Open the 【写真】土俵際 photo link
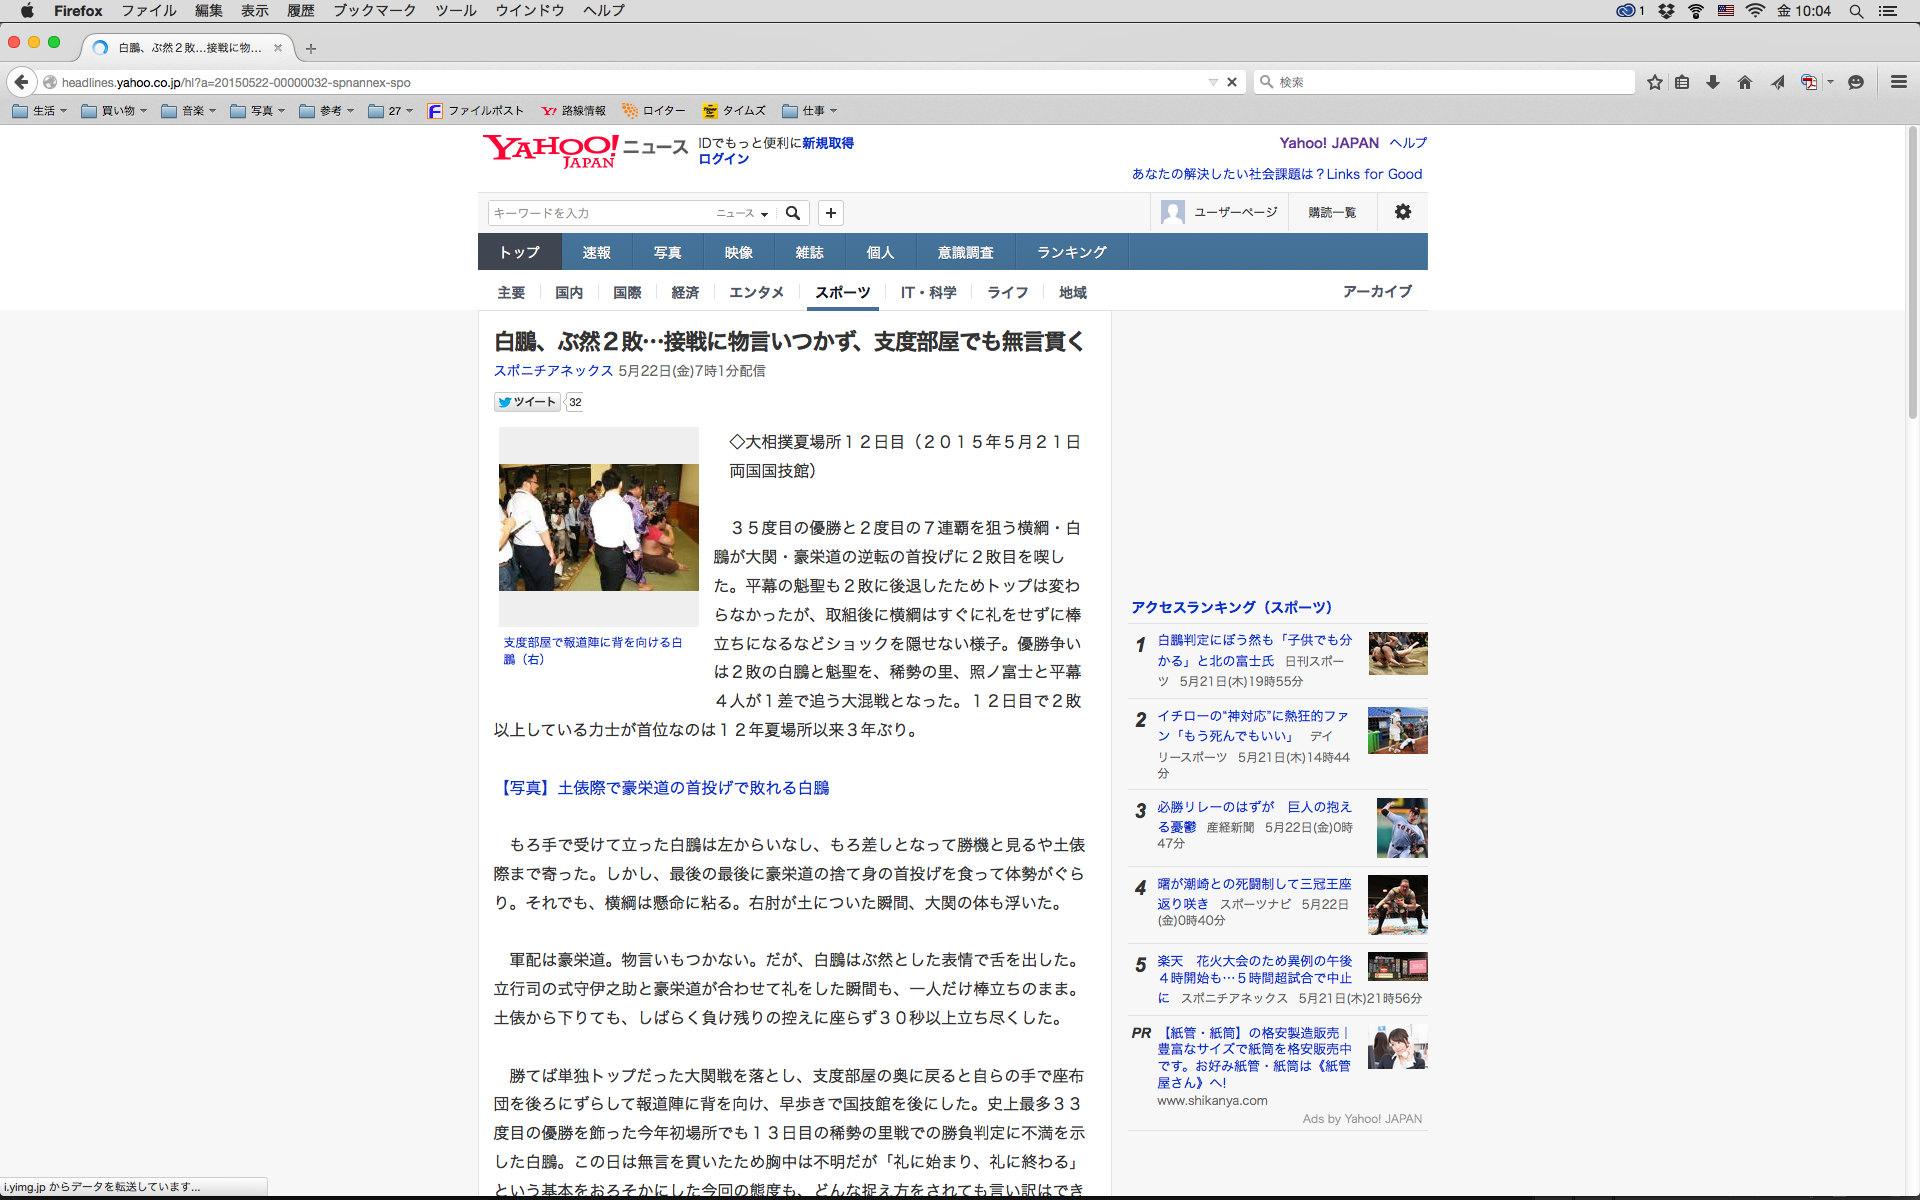 click(663, 788)
